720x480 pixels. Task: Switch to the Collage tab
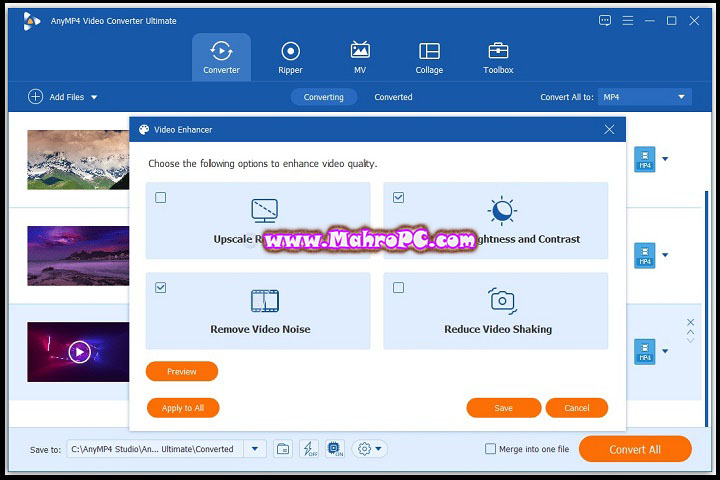(x=429, y=57)
